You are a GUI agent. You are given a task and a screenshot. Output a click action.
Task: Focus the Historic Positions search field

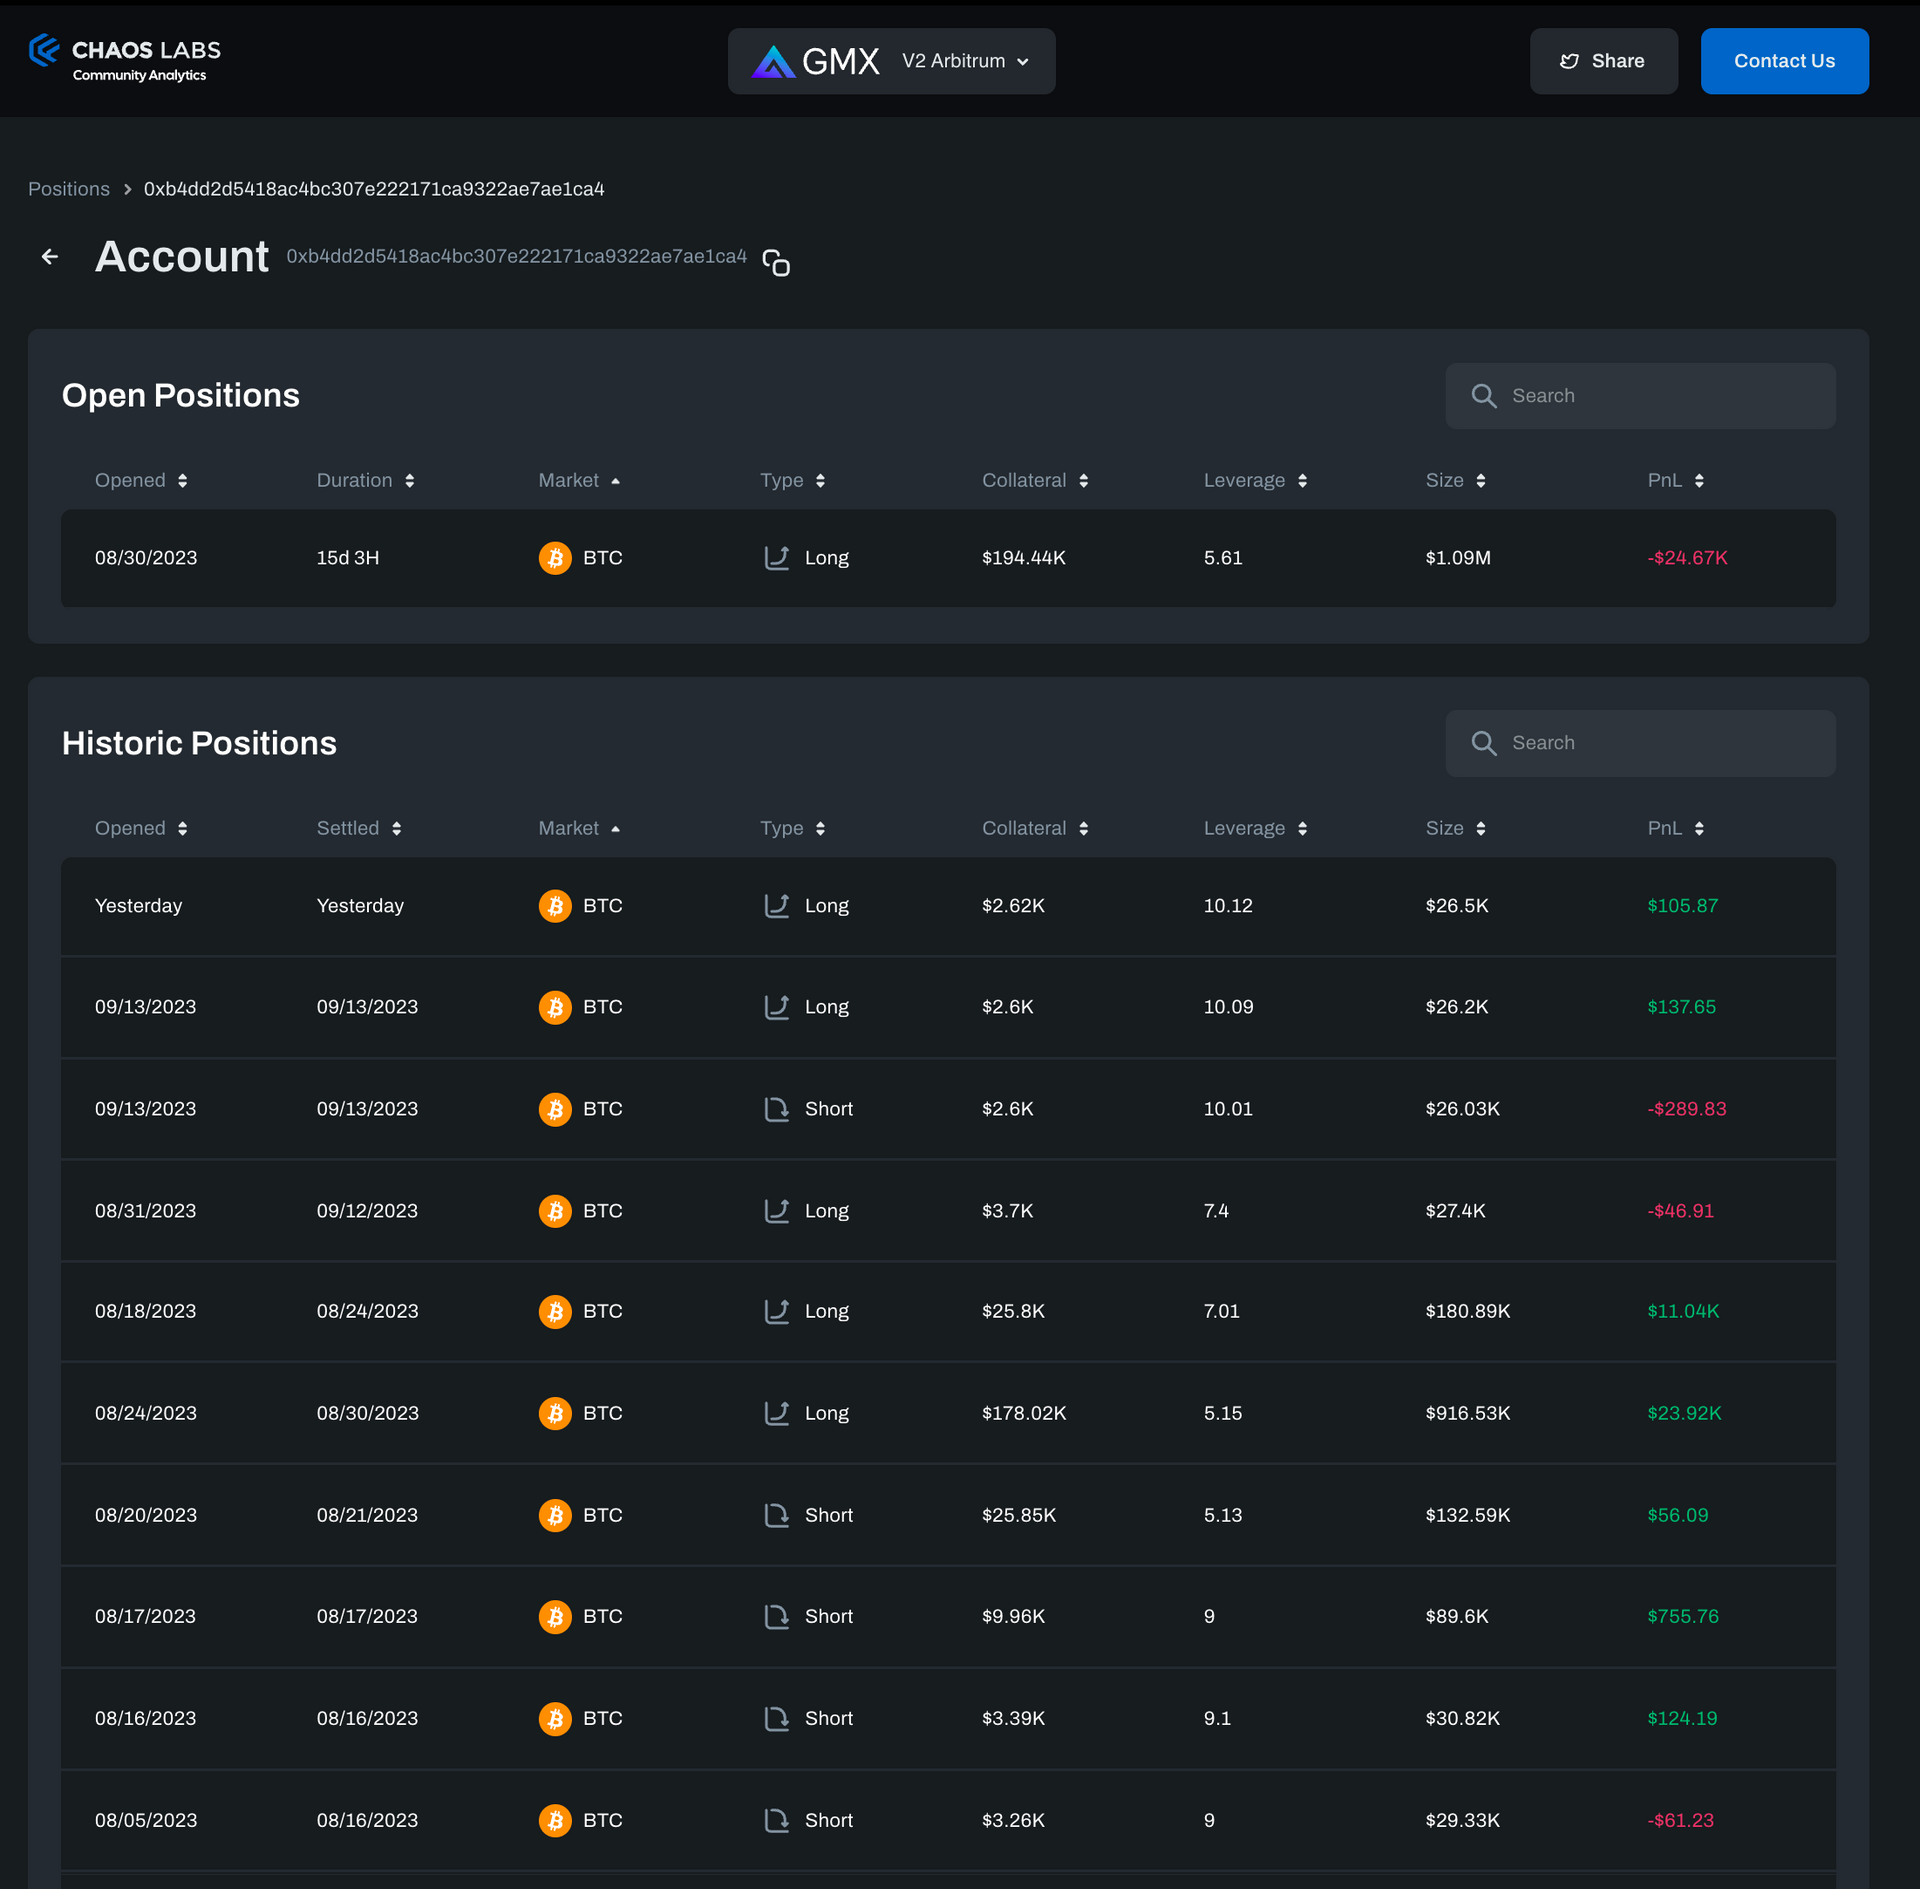(x=1660, y=743)
